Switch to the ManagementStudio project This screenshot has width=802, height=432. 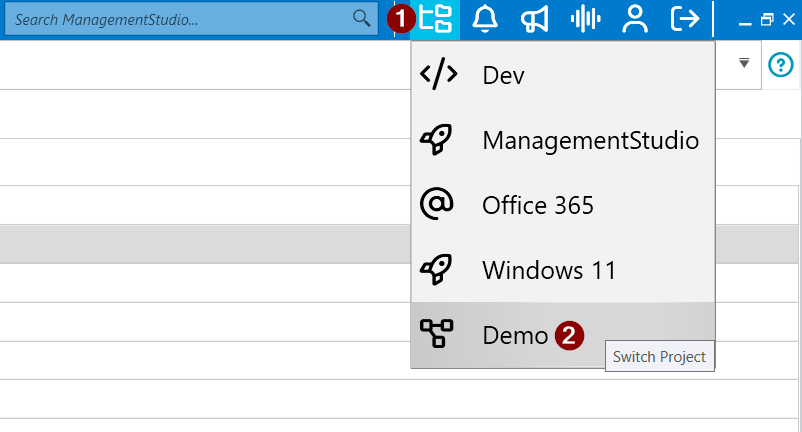563,140
